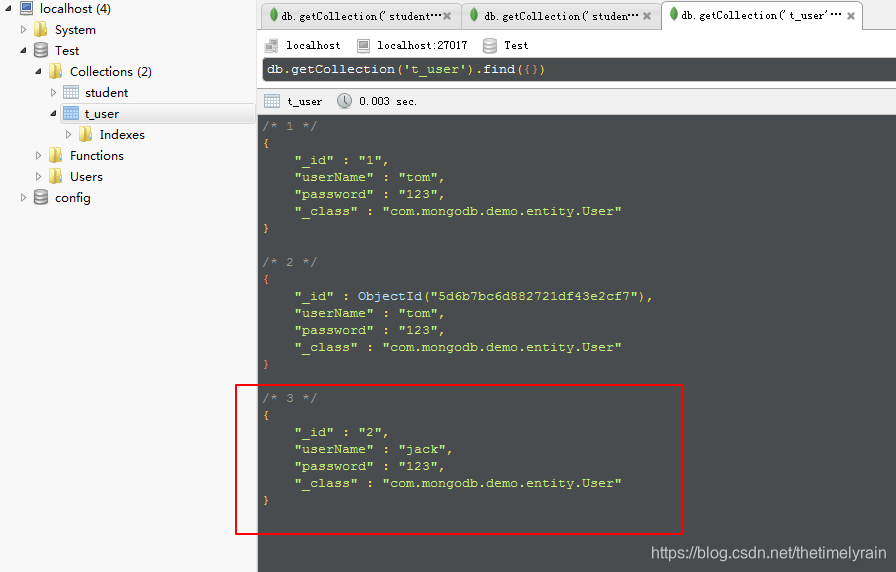Screen dimensions: 896x572
Task: Click the Functions folder icon
Action: (55, 155)
